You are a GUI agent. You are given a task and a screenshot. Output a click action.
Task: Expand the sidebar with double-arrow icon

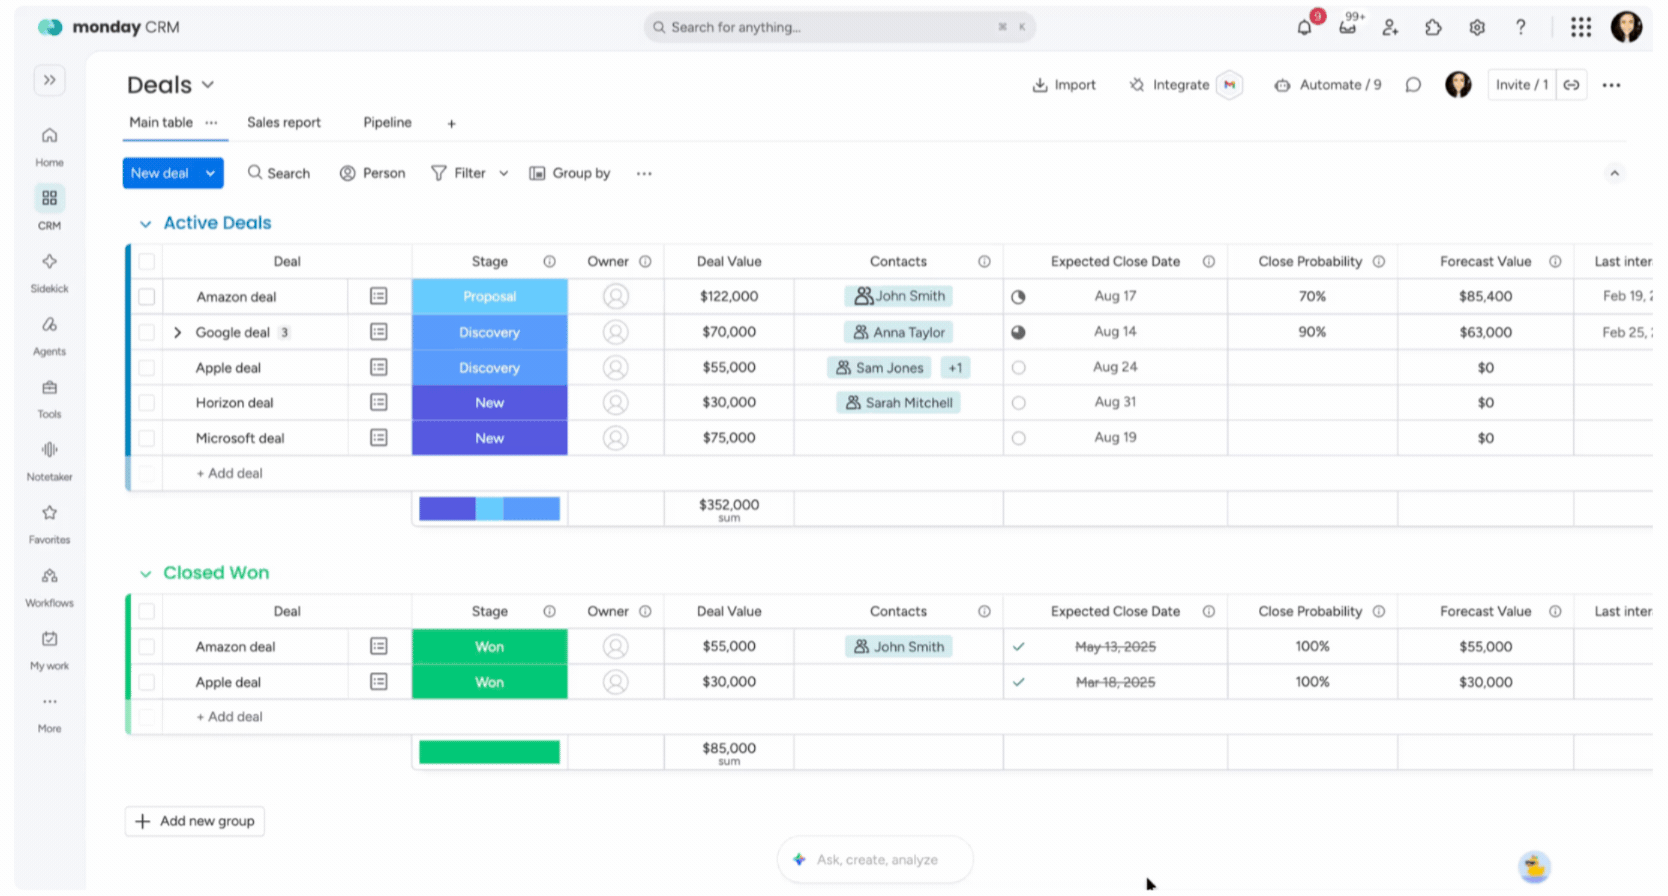click(x=49, y=80)
